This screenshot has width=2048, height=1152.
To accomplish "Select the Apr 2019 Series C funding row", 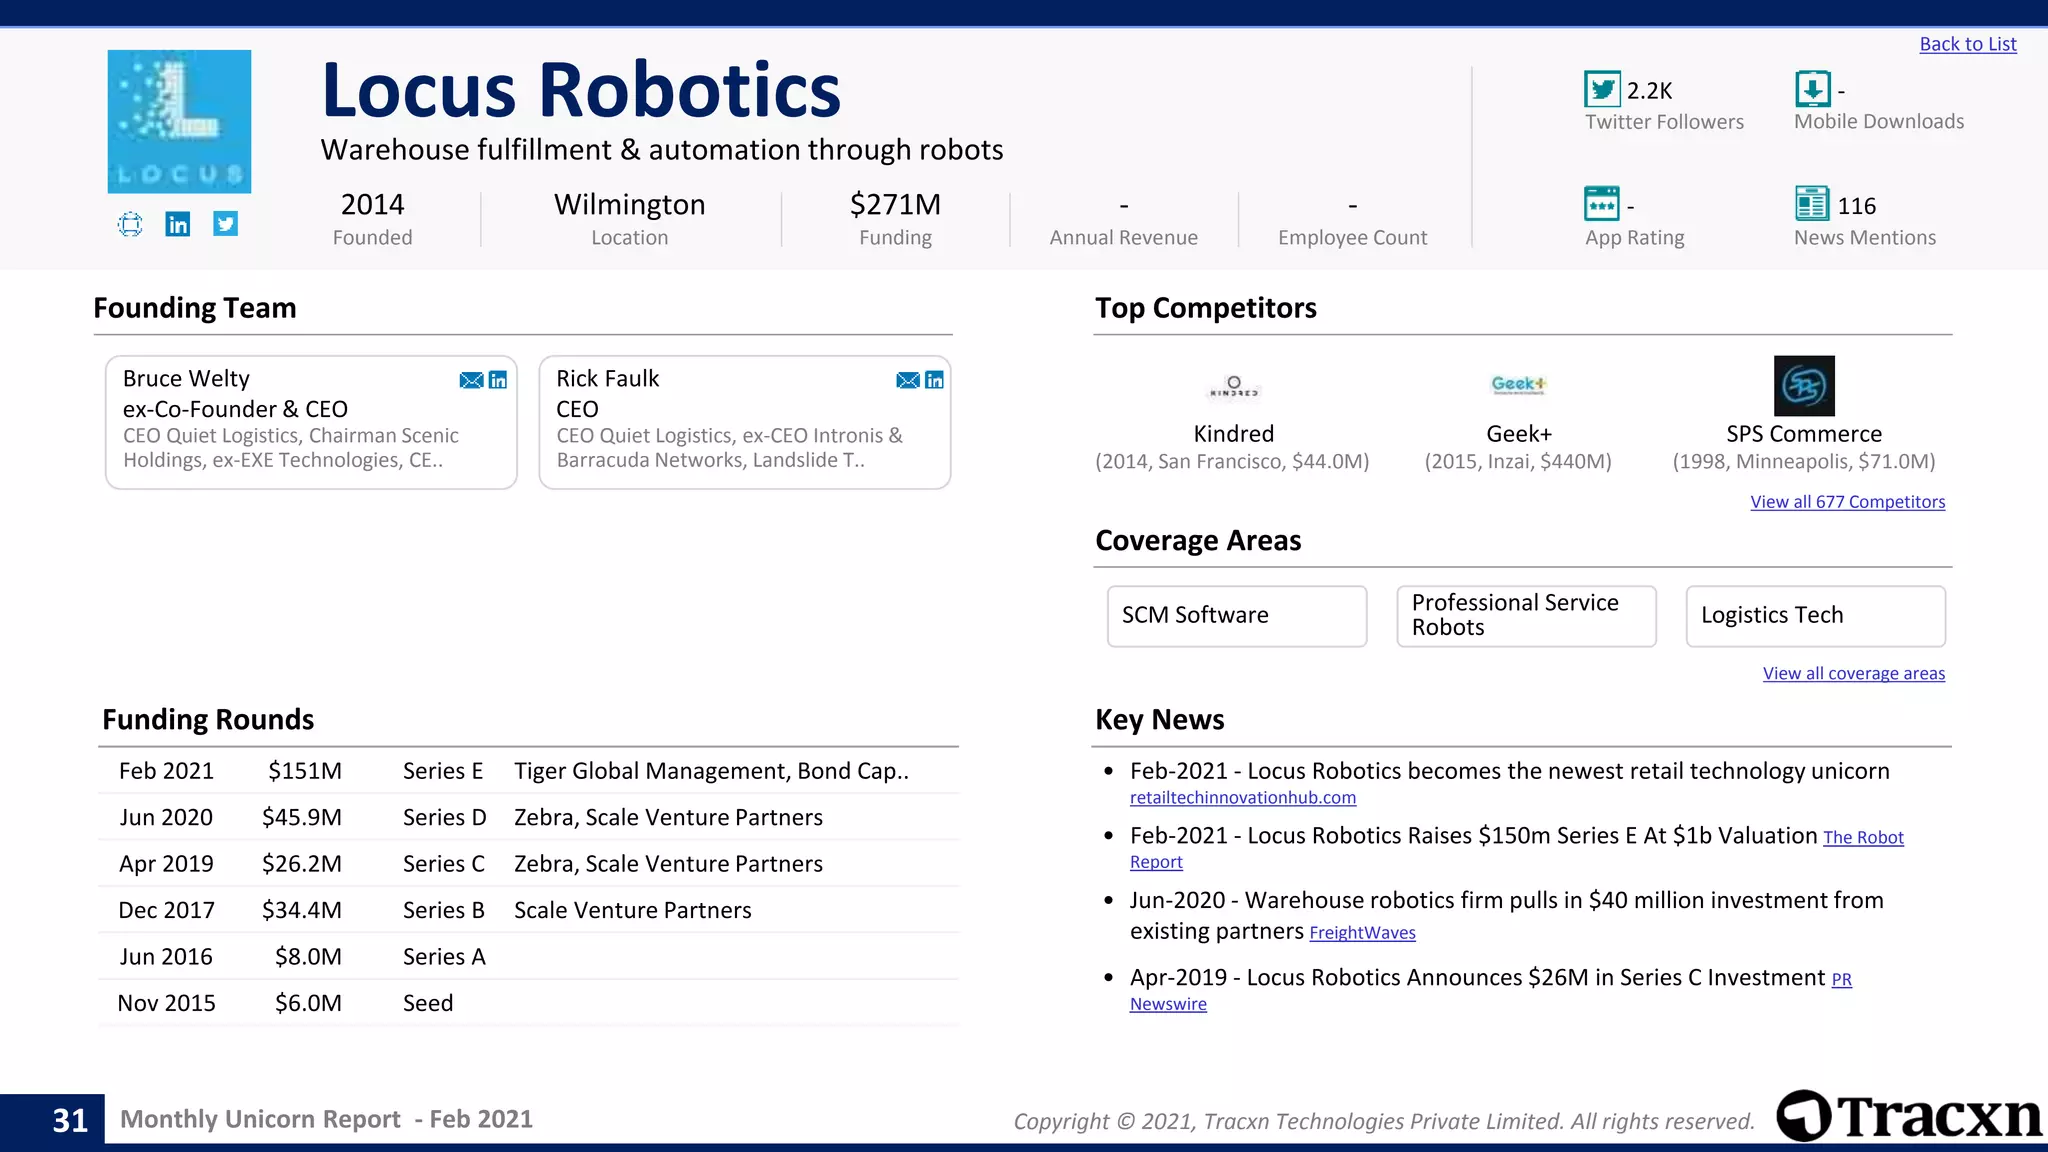I will (x=529, y=864).
